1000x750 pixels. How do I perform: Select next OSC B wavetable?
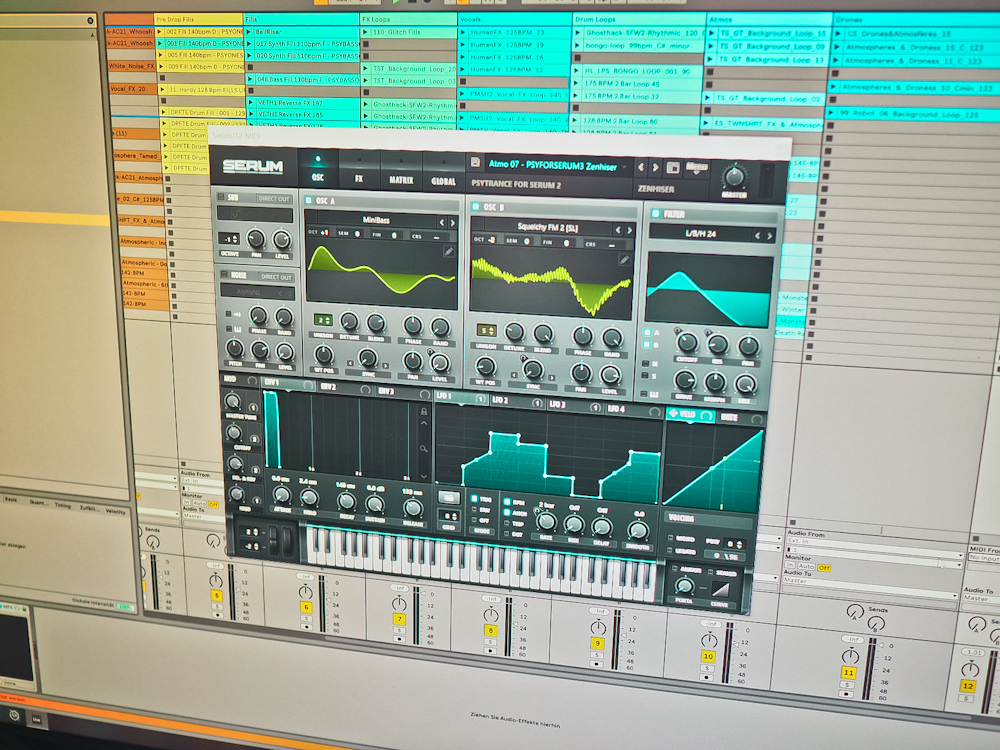point(629,230)
